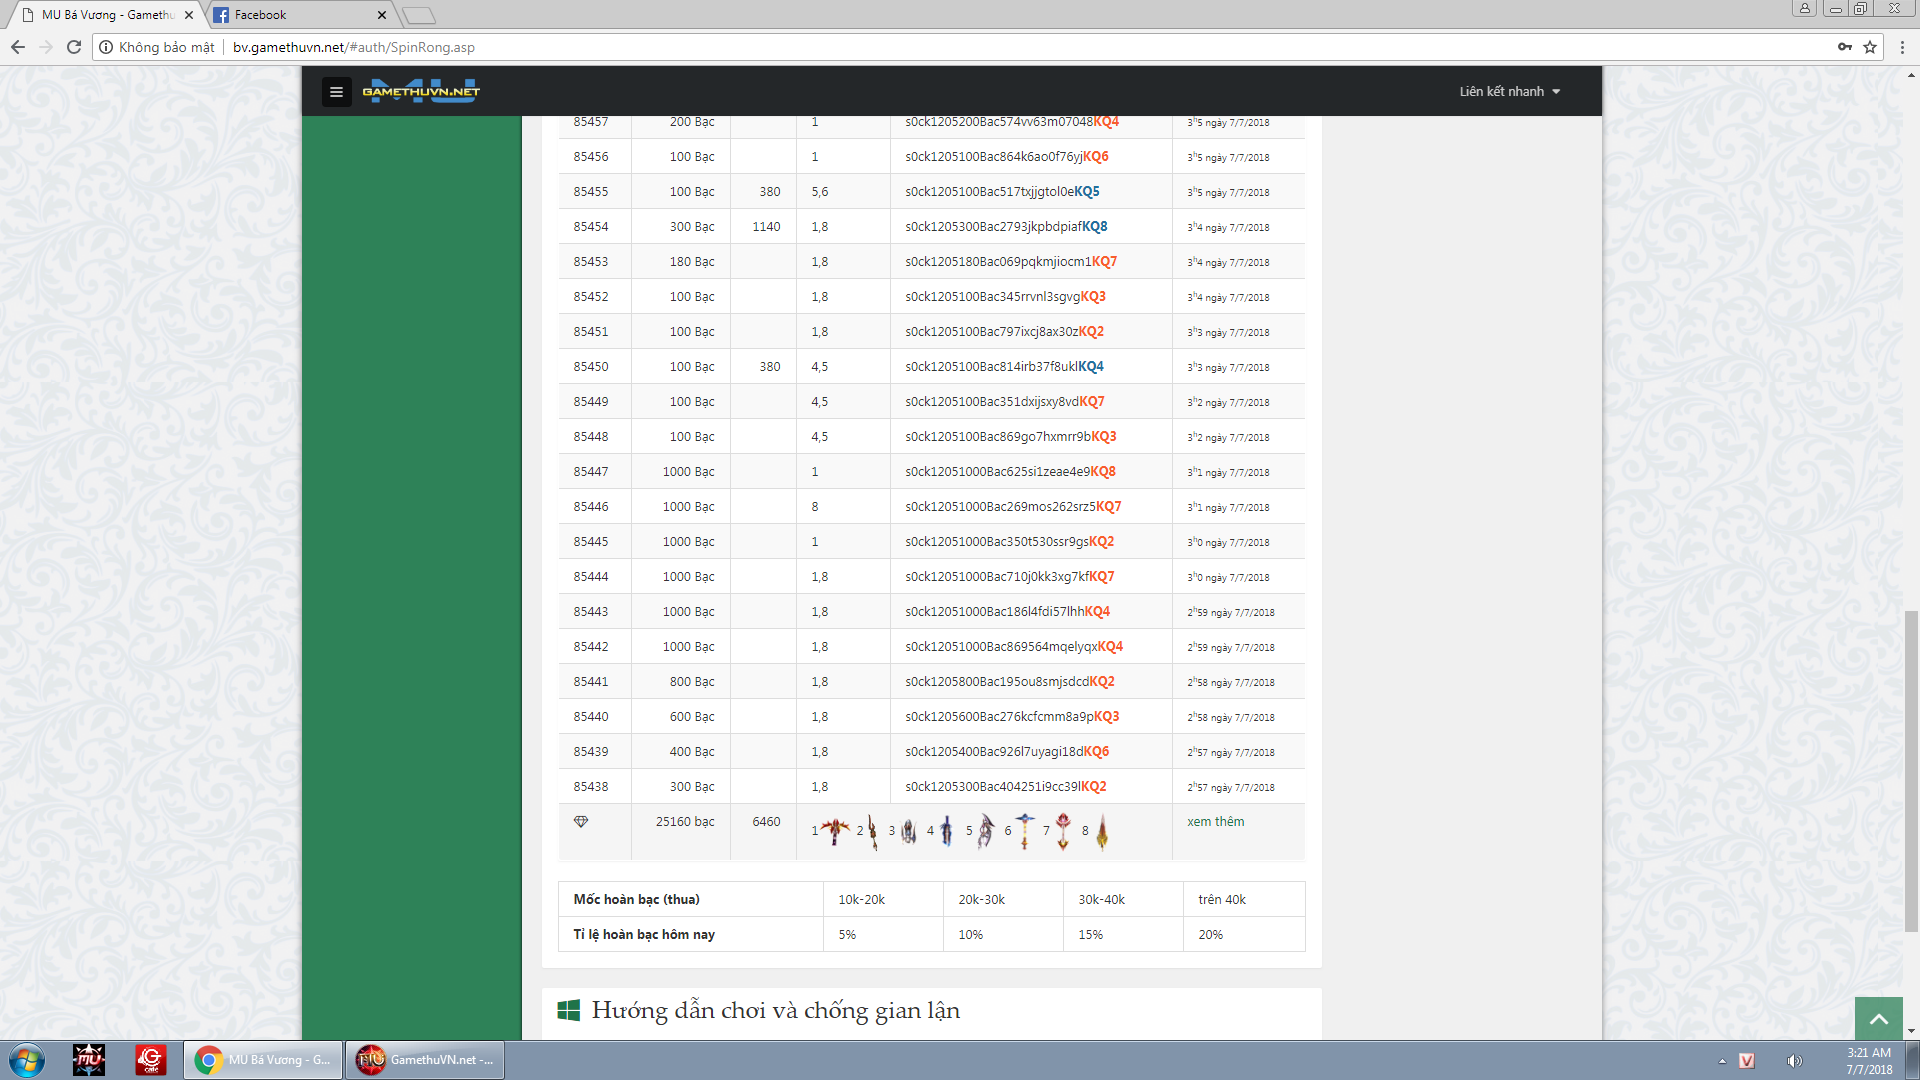
Task: Click the GameThuVN.net MU logo
Action: pos(421,91)
